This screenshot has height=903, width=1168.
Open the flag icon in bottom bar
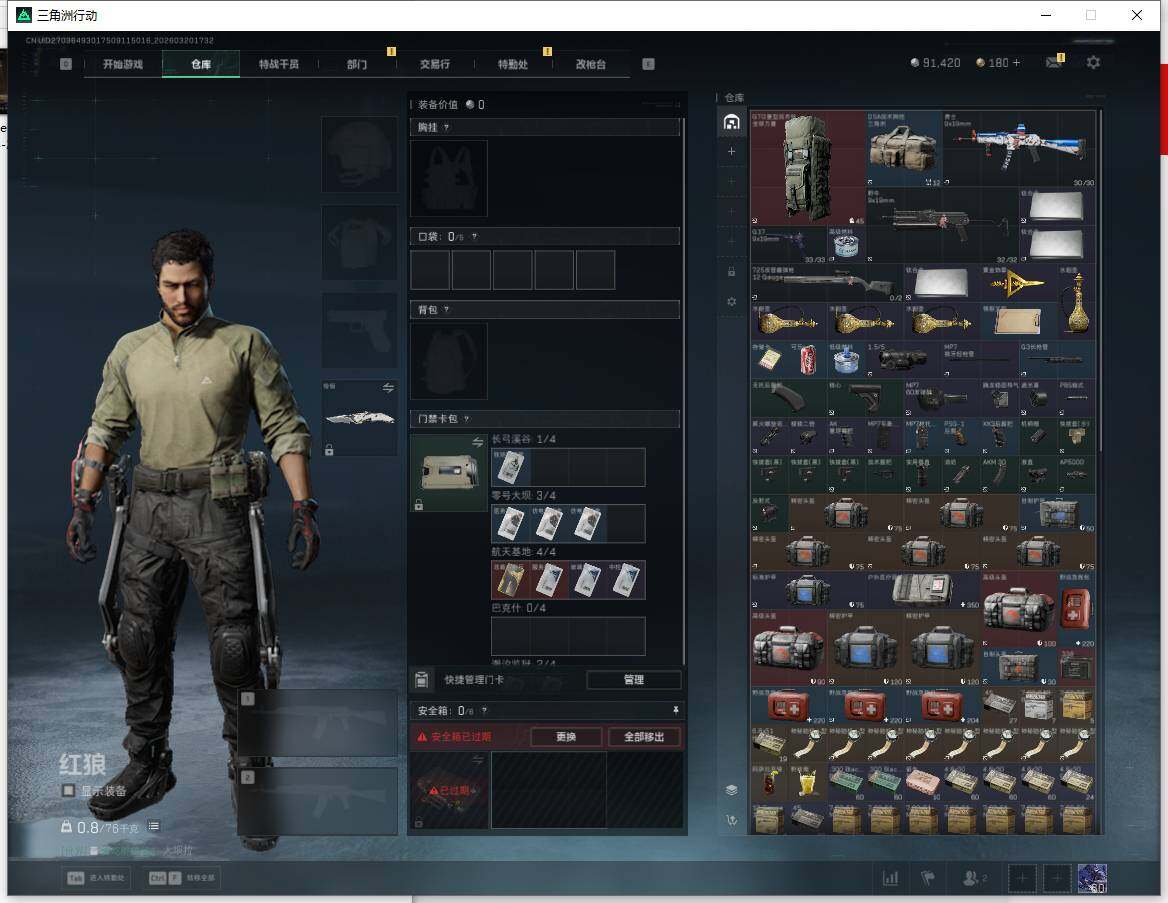click(x=928, y=878)
